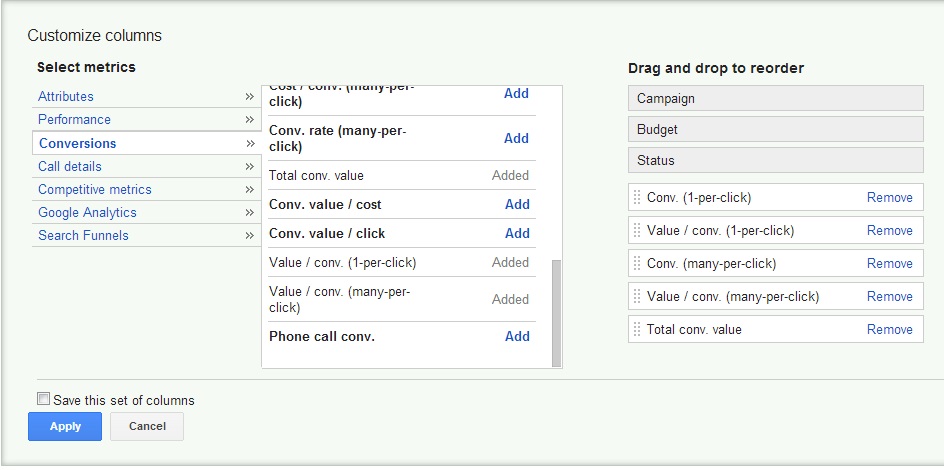Image resolution: width=944 pixels, height=470 pixels.
Task: Open the Search Funnels category
Action: (x=83, y=235)
